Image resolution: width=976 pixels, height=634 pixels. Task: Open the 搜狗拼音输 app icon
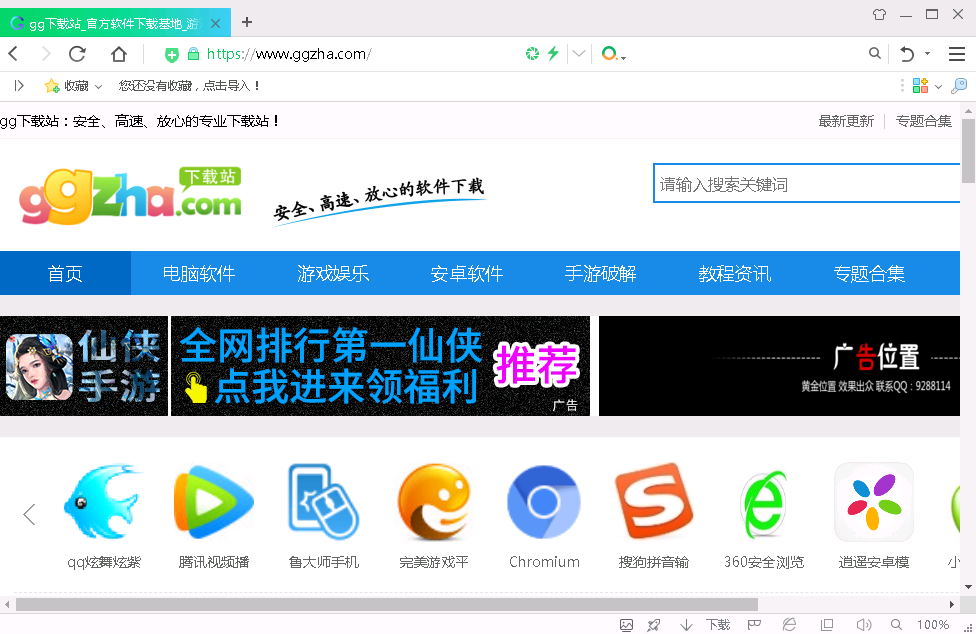point(654,501)
